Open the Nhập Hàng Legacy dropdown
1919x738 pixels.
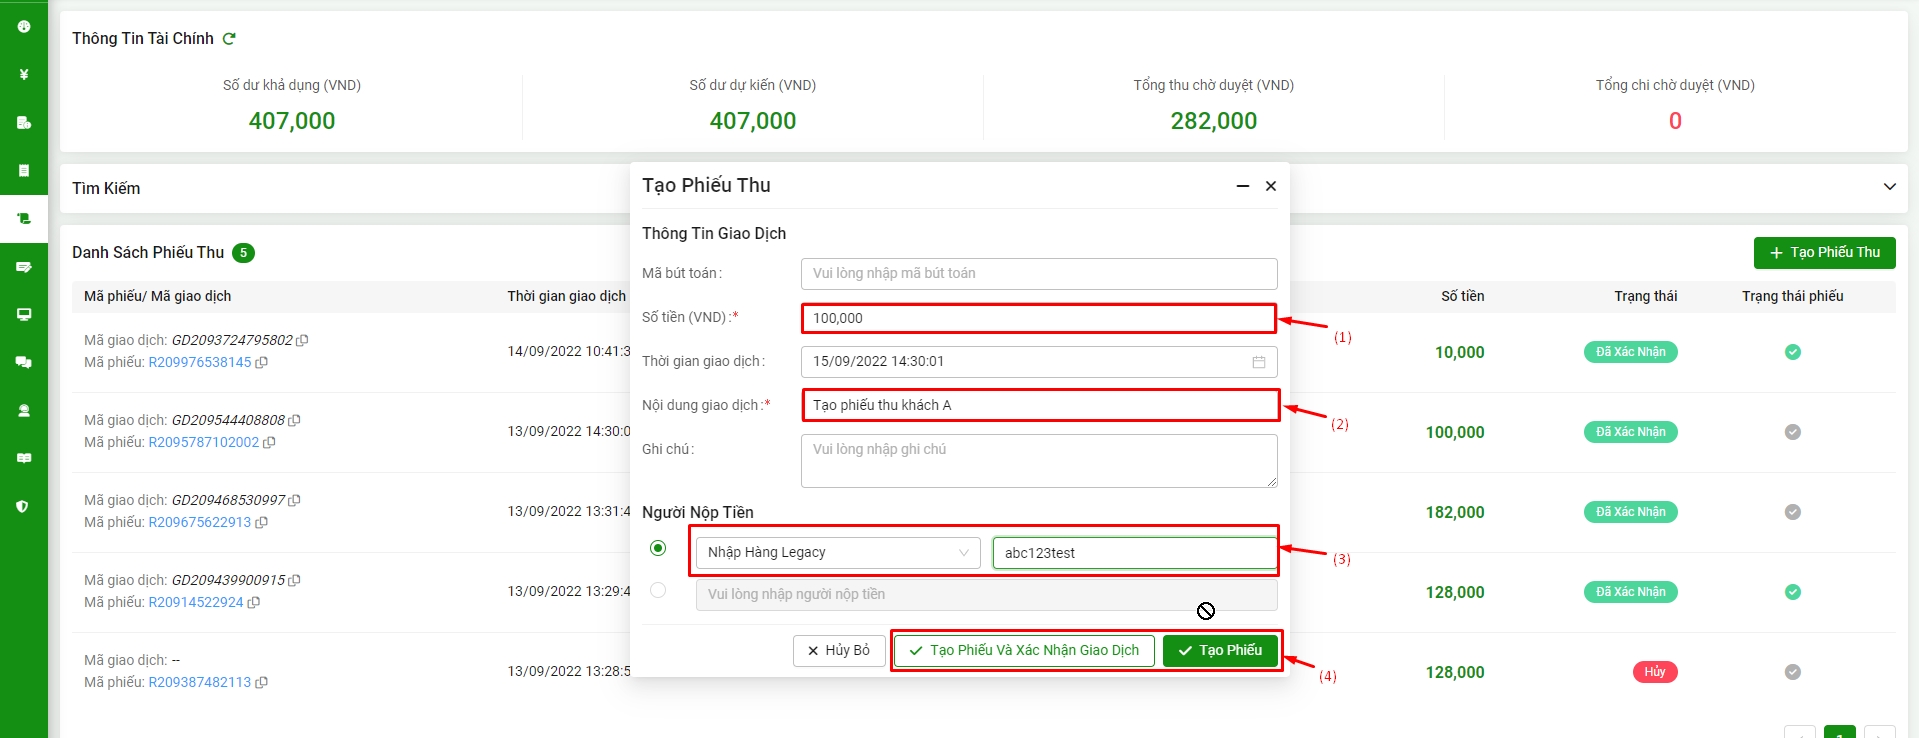click(837, 552)
